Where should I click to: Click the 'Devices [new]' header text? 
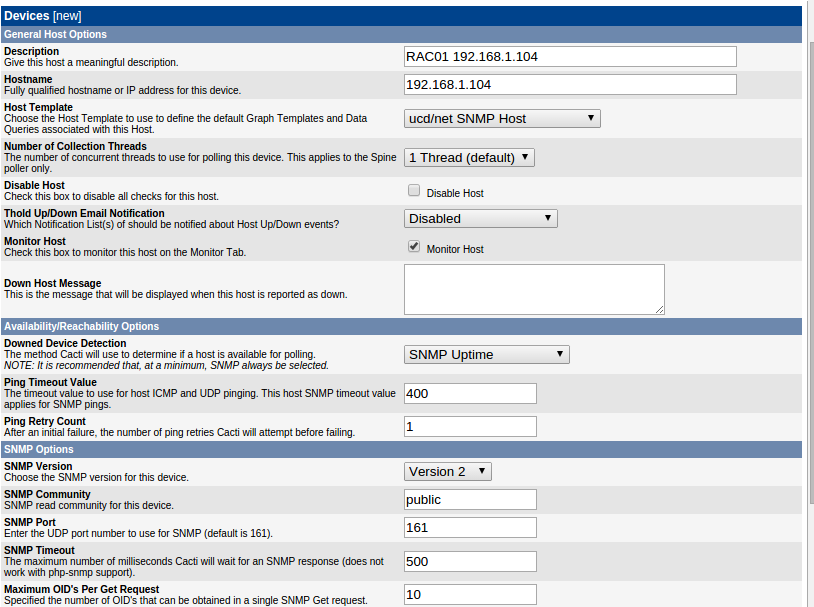43,16
